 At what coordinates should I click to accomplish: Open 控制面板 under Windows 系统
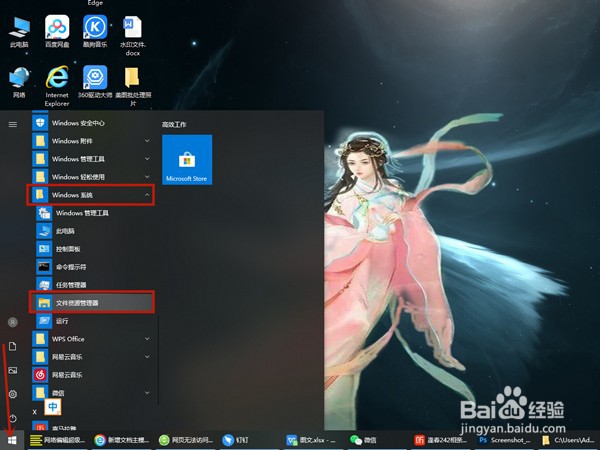pyautogui.click(x=93, y=249)
